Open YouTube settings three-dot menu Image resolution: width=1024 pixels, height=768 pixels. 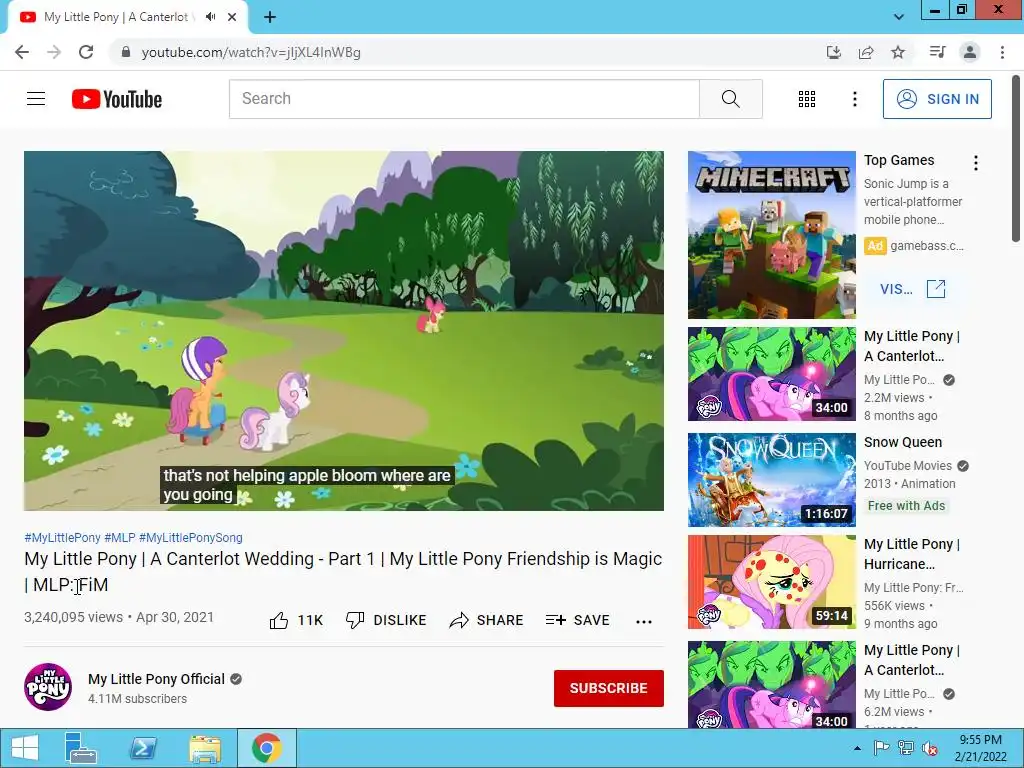tap(854, 99)
